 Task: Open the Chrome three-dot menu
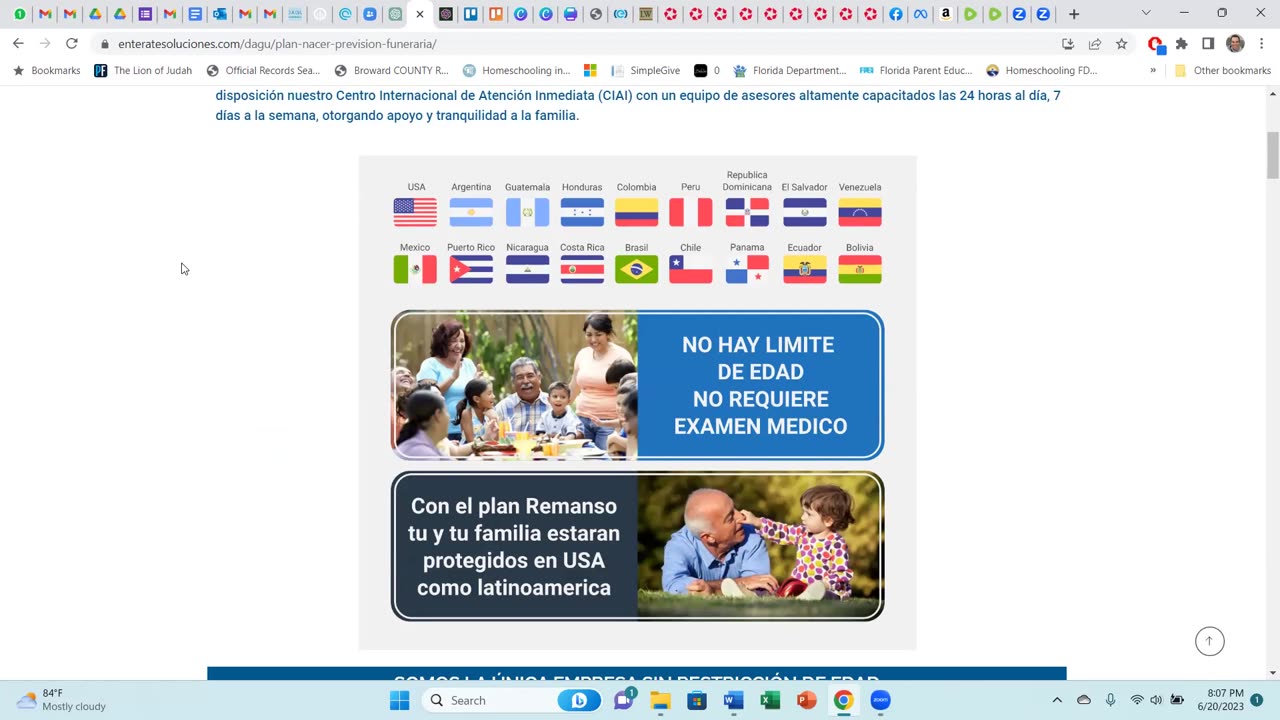1261,44
